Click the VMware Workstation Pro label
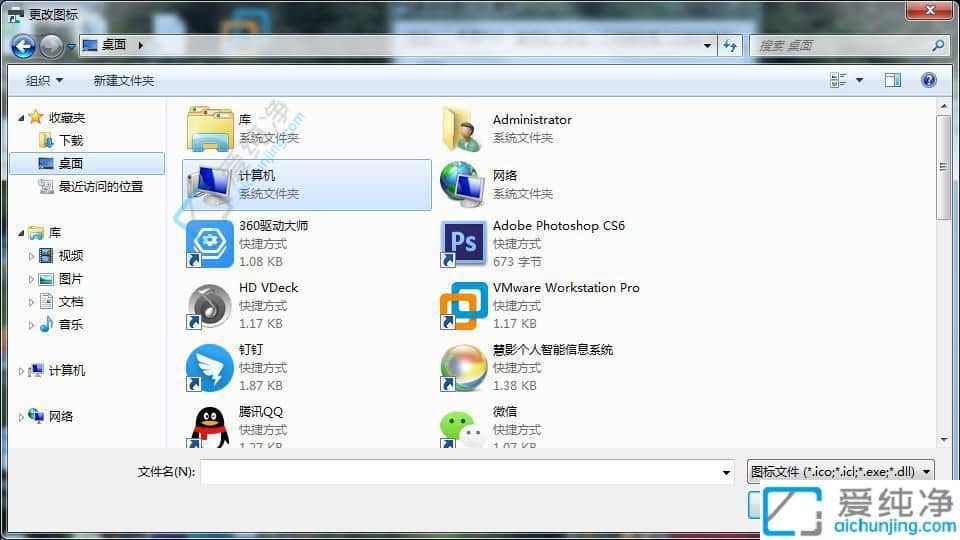Image resolution: width=960 pixels, height=540 pixels. [x=566, y=287]
